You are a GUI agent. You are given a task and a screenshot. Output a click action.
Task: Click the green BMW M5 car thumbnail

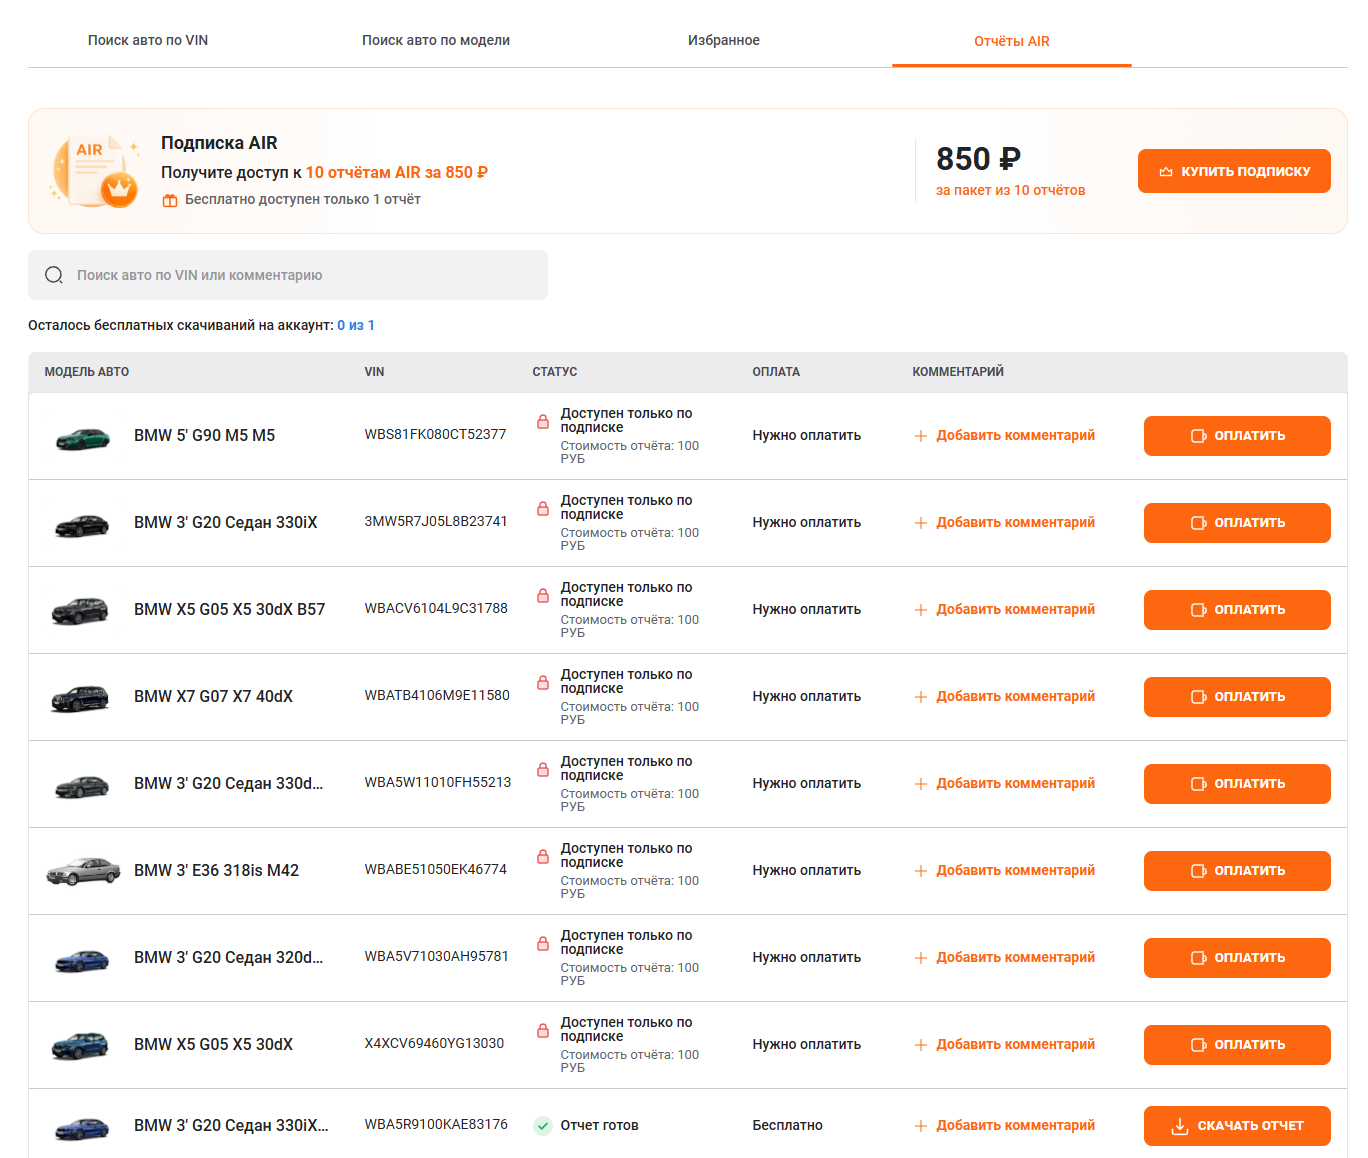(x=82, y=437)
